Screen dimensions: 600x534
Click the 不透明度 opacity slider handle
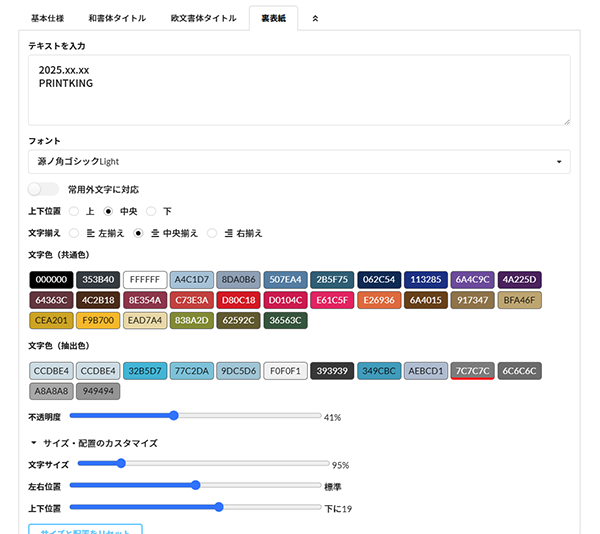173,415
